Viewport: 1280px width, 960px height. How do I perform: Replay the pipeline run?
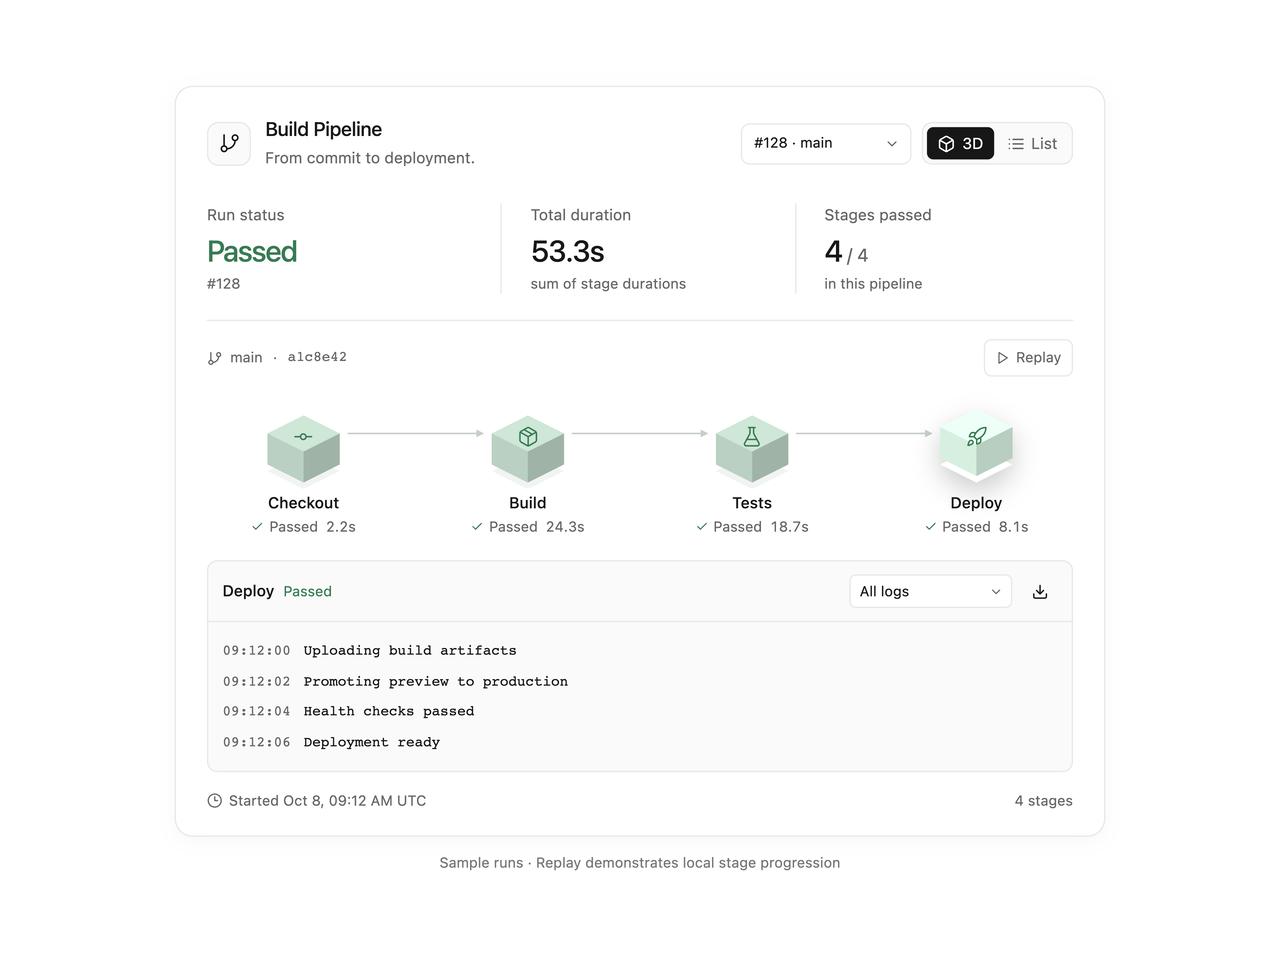pyautogui.click(x=1028, y=358)
